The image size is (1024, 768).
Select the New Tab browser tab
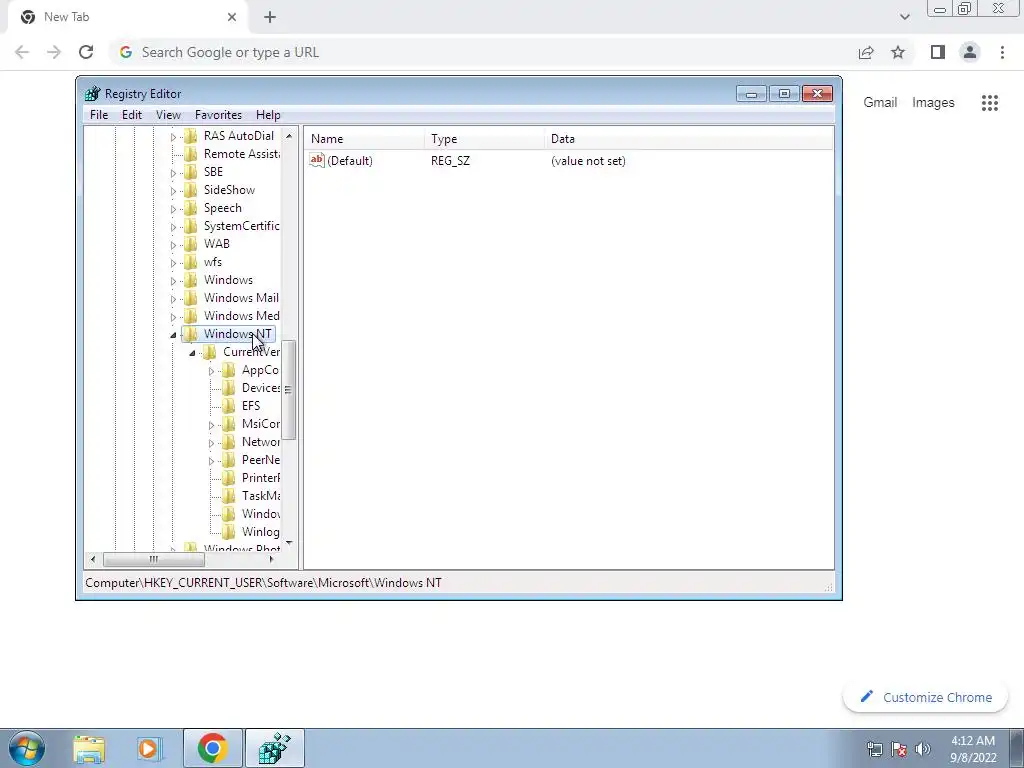127,17
